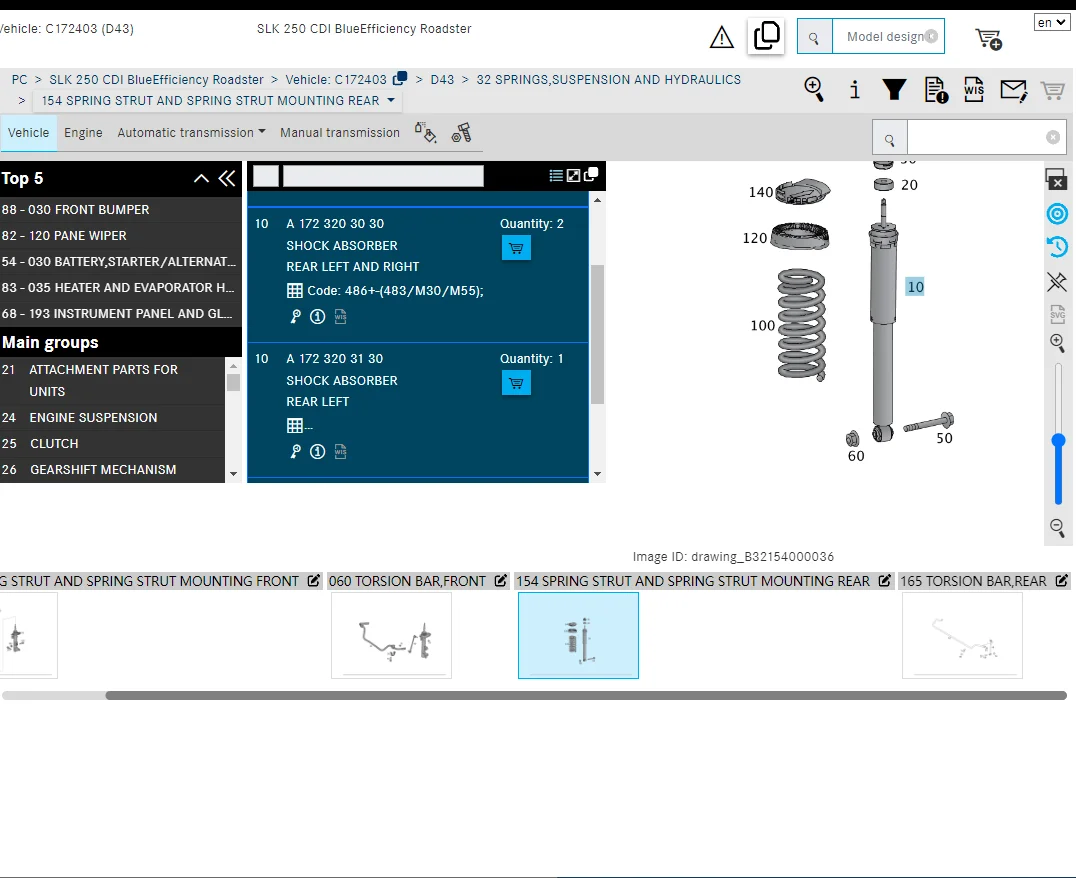Click the copy documents icon in header
1076x878 pixels.
point(766,36)
